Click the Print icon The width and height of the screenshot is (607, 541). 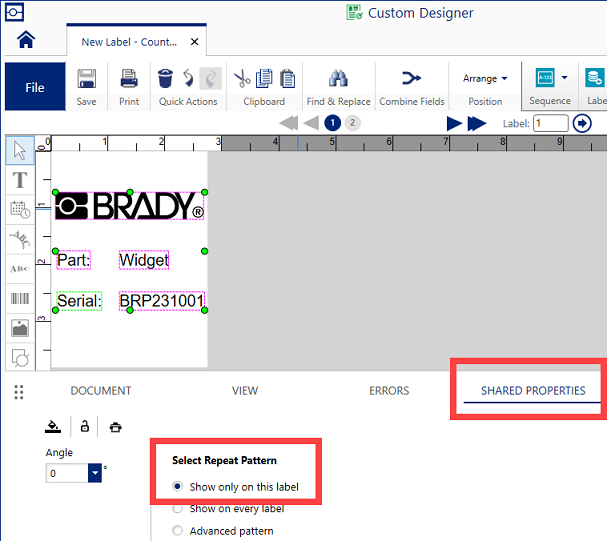(129, 79)
